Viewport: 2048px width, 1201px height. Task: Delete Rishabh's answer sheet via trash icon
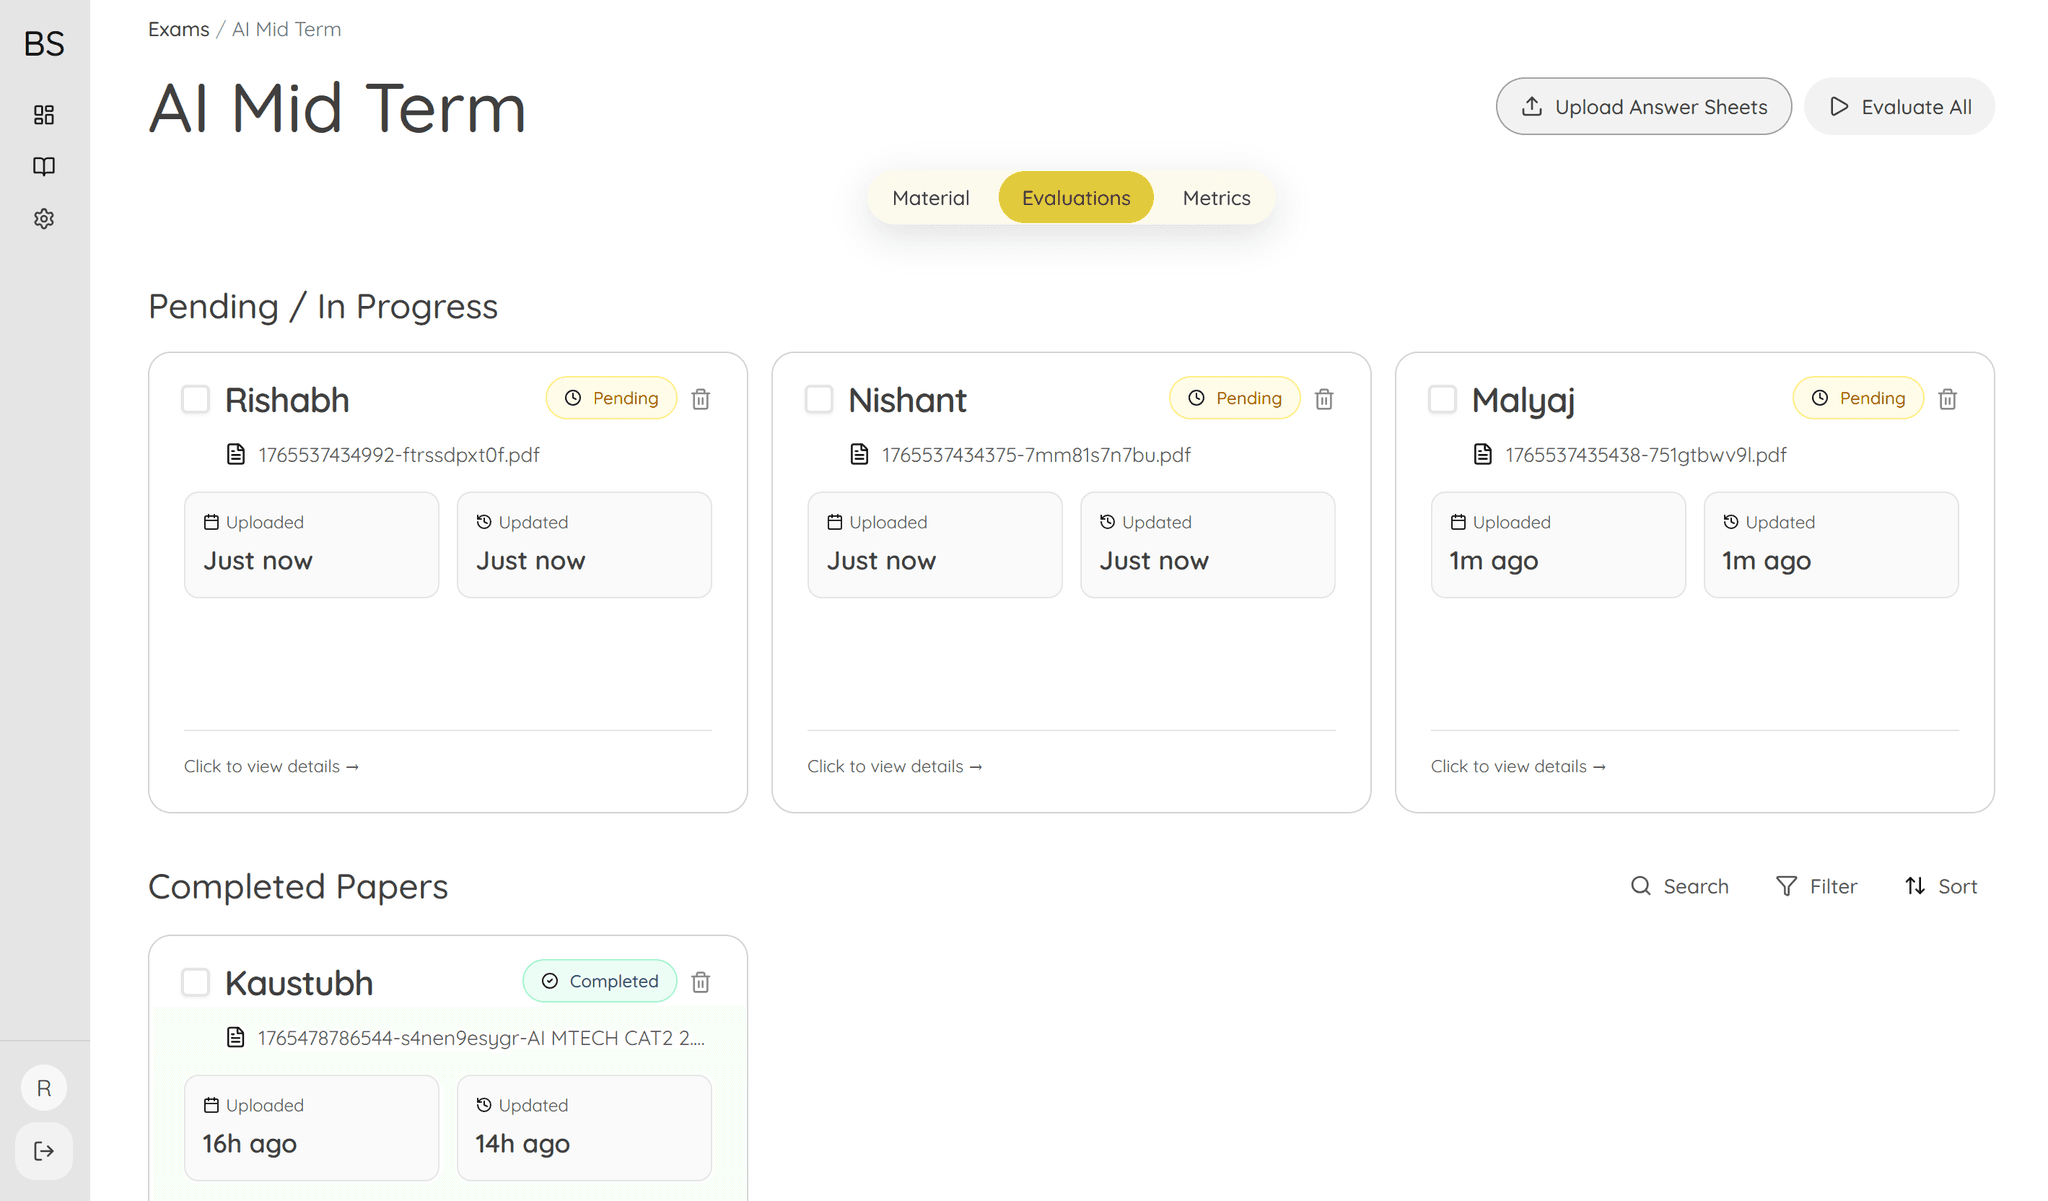click(701, 399)
